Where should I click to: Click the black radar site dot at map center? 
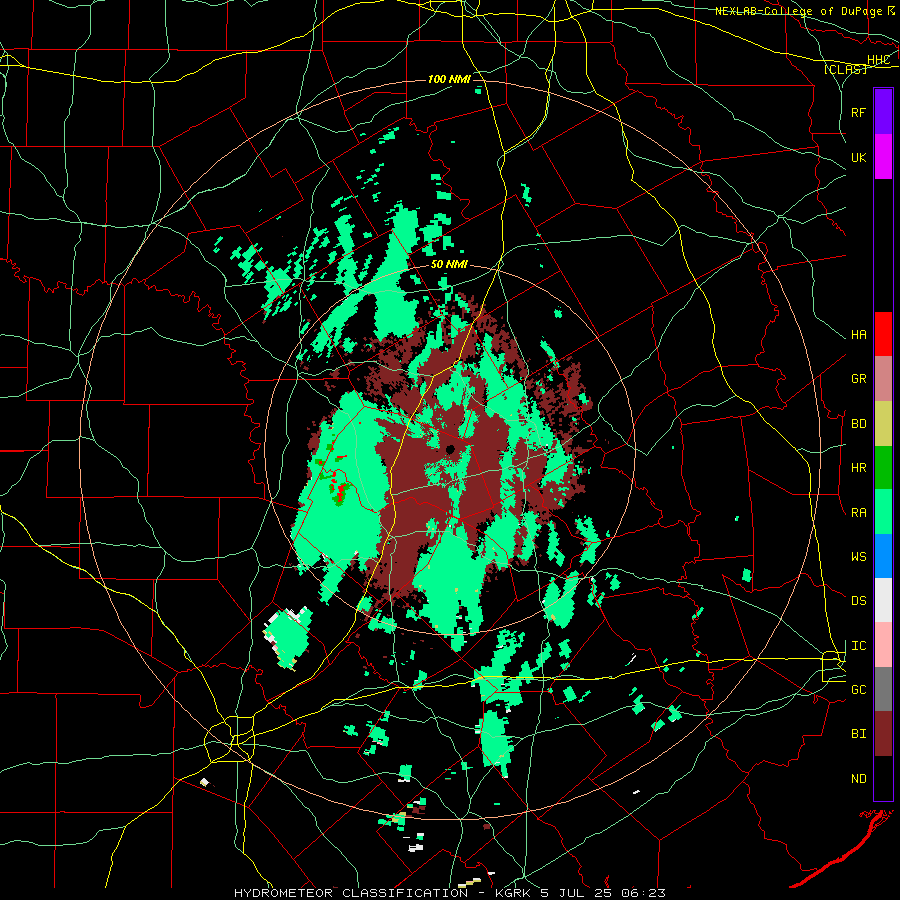(450, 449)
